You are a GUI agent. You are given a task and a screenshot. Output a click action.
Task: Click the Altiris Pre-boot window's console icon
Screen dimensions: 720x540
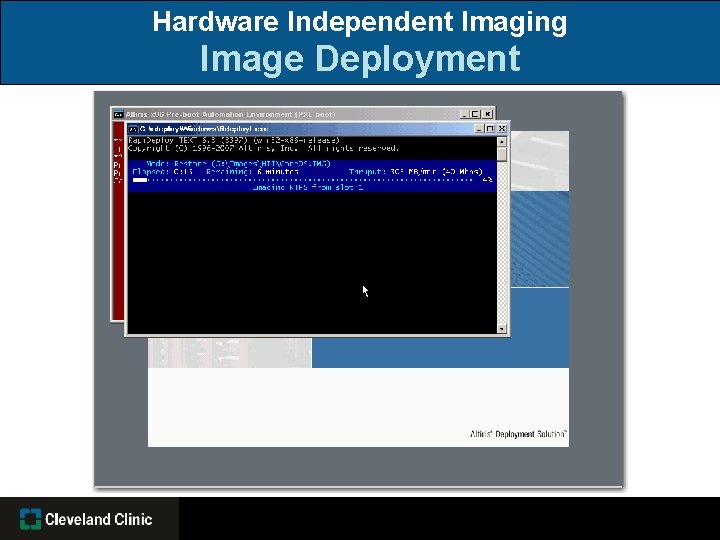tap(118, 114)
